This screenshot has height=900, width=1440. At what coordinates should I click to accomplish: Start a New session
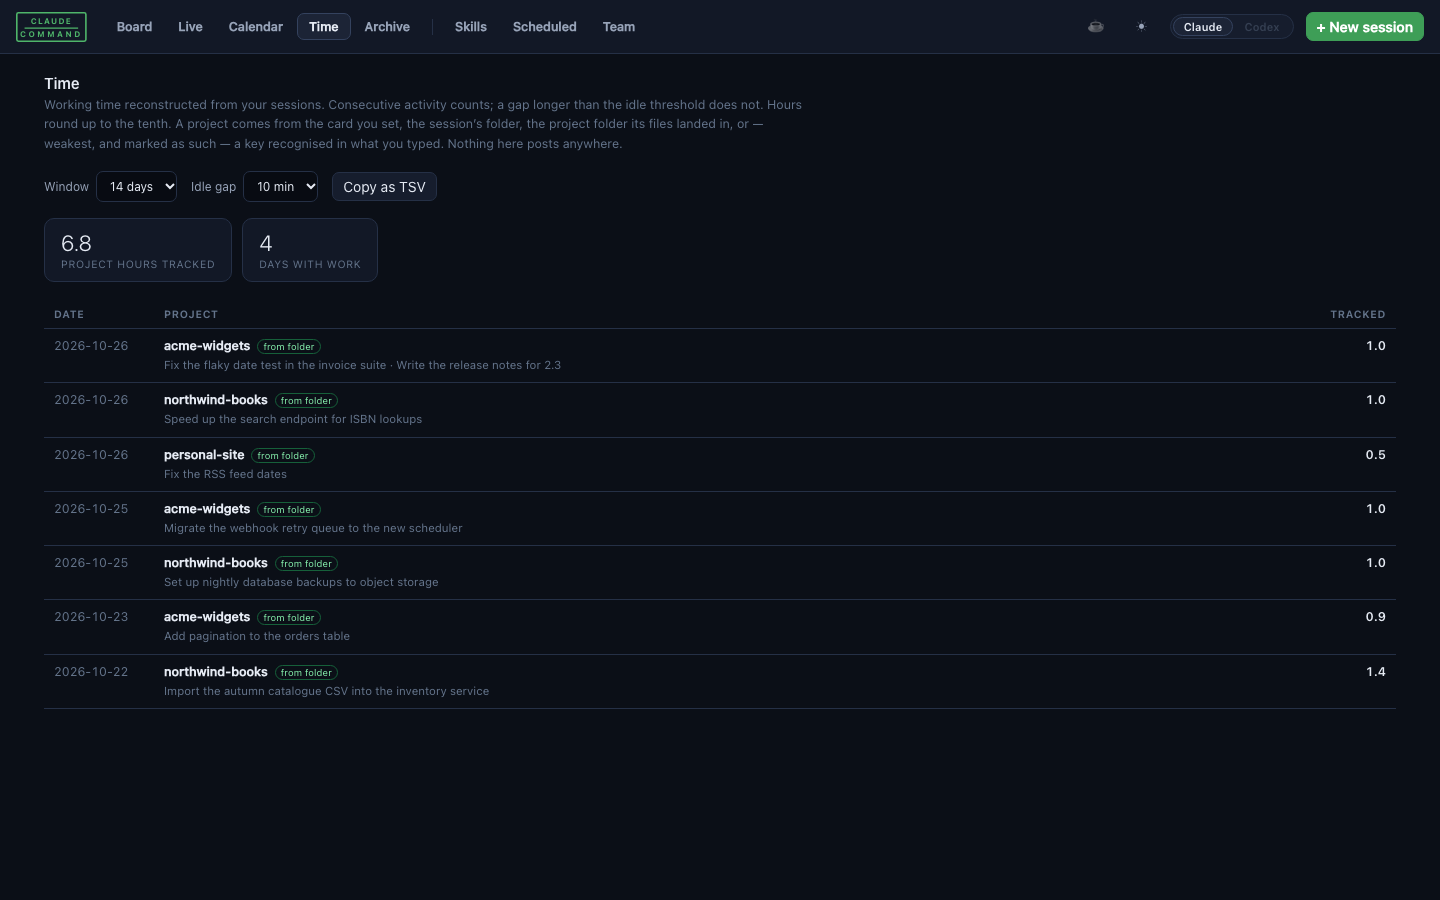click(1364, 27)
